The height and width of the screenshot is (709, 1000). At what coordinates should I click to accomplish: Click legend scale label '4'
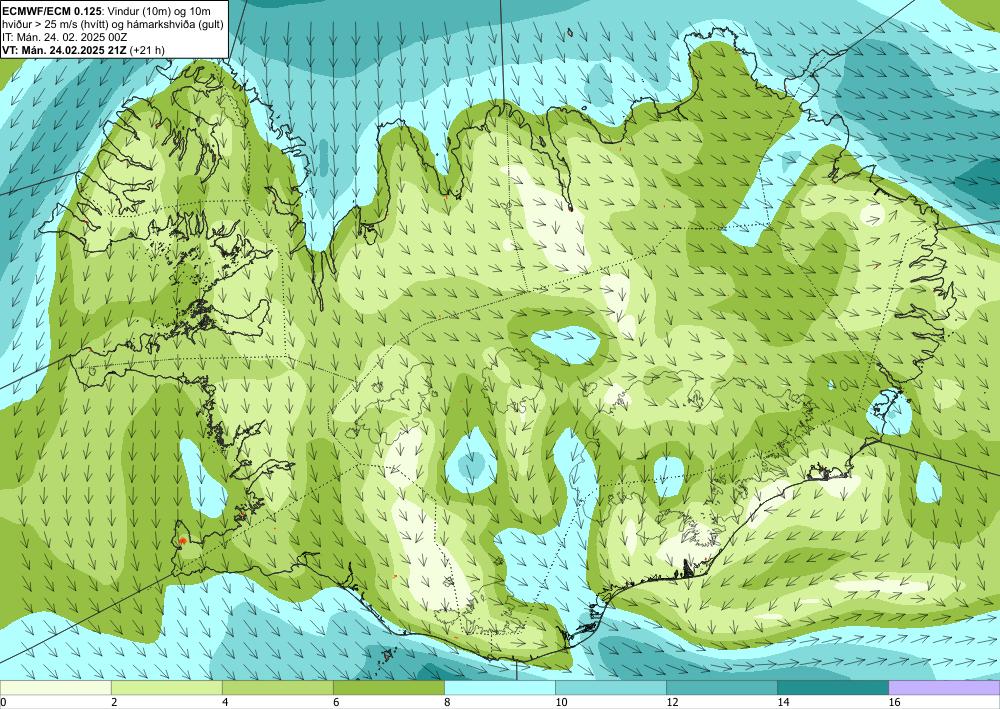pyautogui.click(x=225, y=702)
